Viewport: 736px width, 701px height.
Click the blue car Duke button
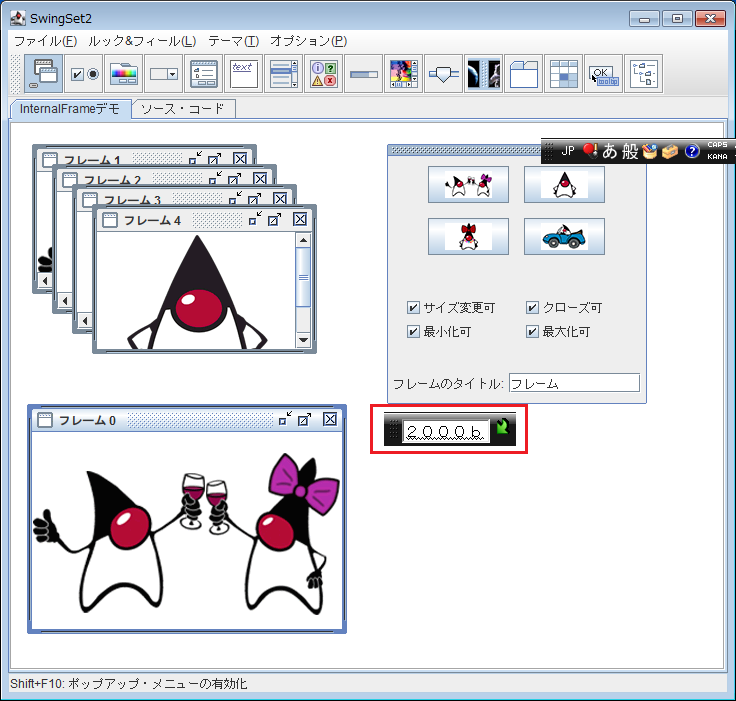(564, 237)
